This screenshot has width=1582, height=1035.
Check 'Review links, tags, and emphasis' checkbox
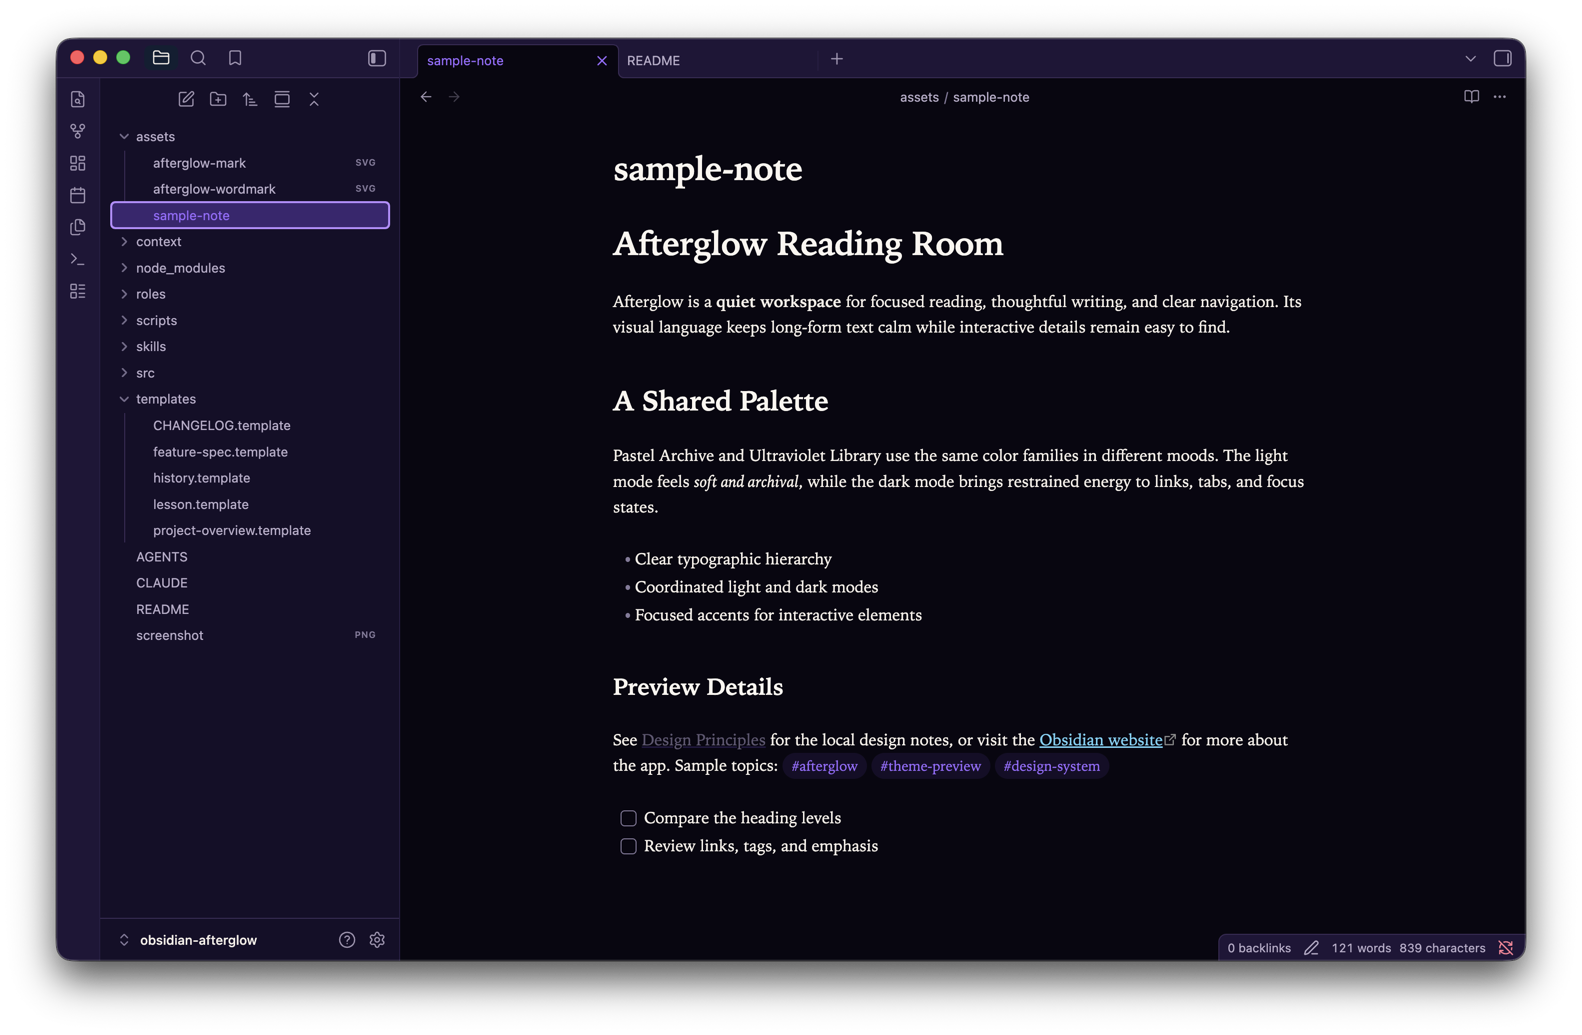point(628,846)
